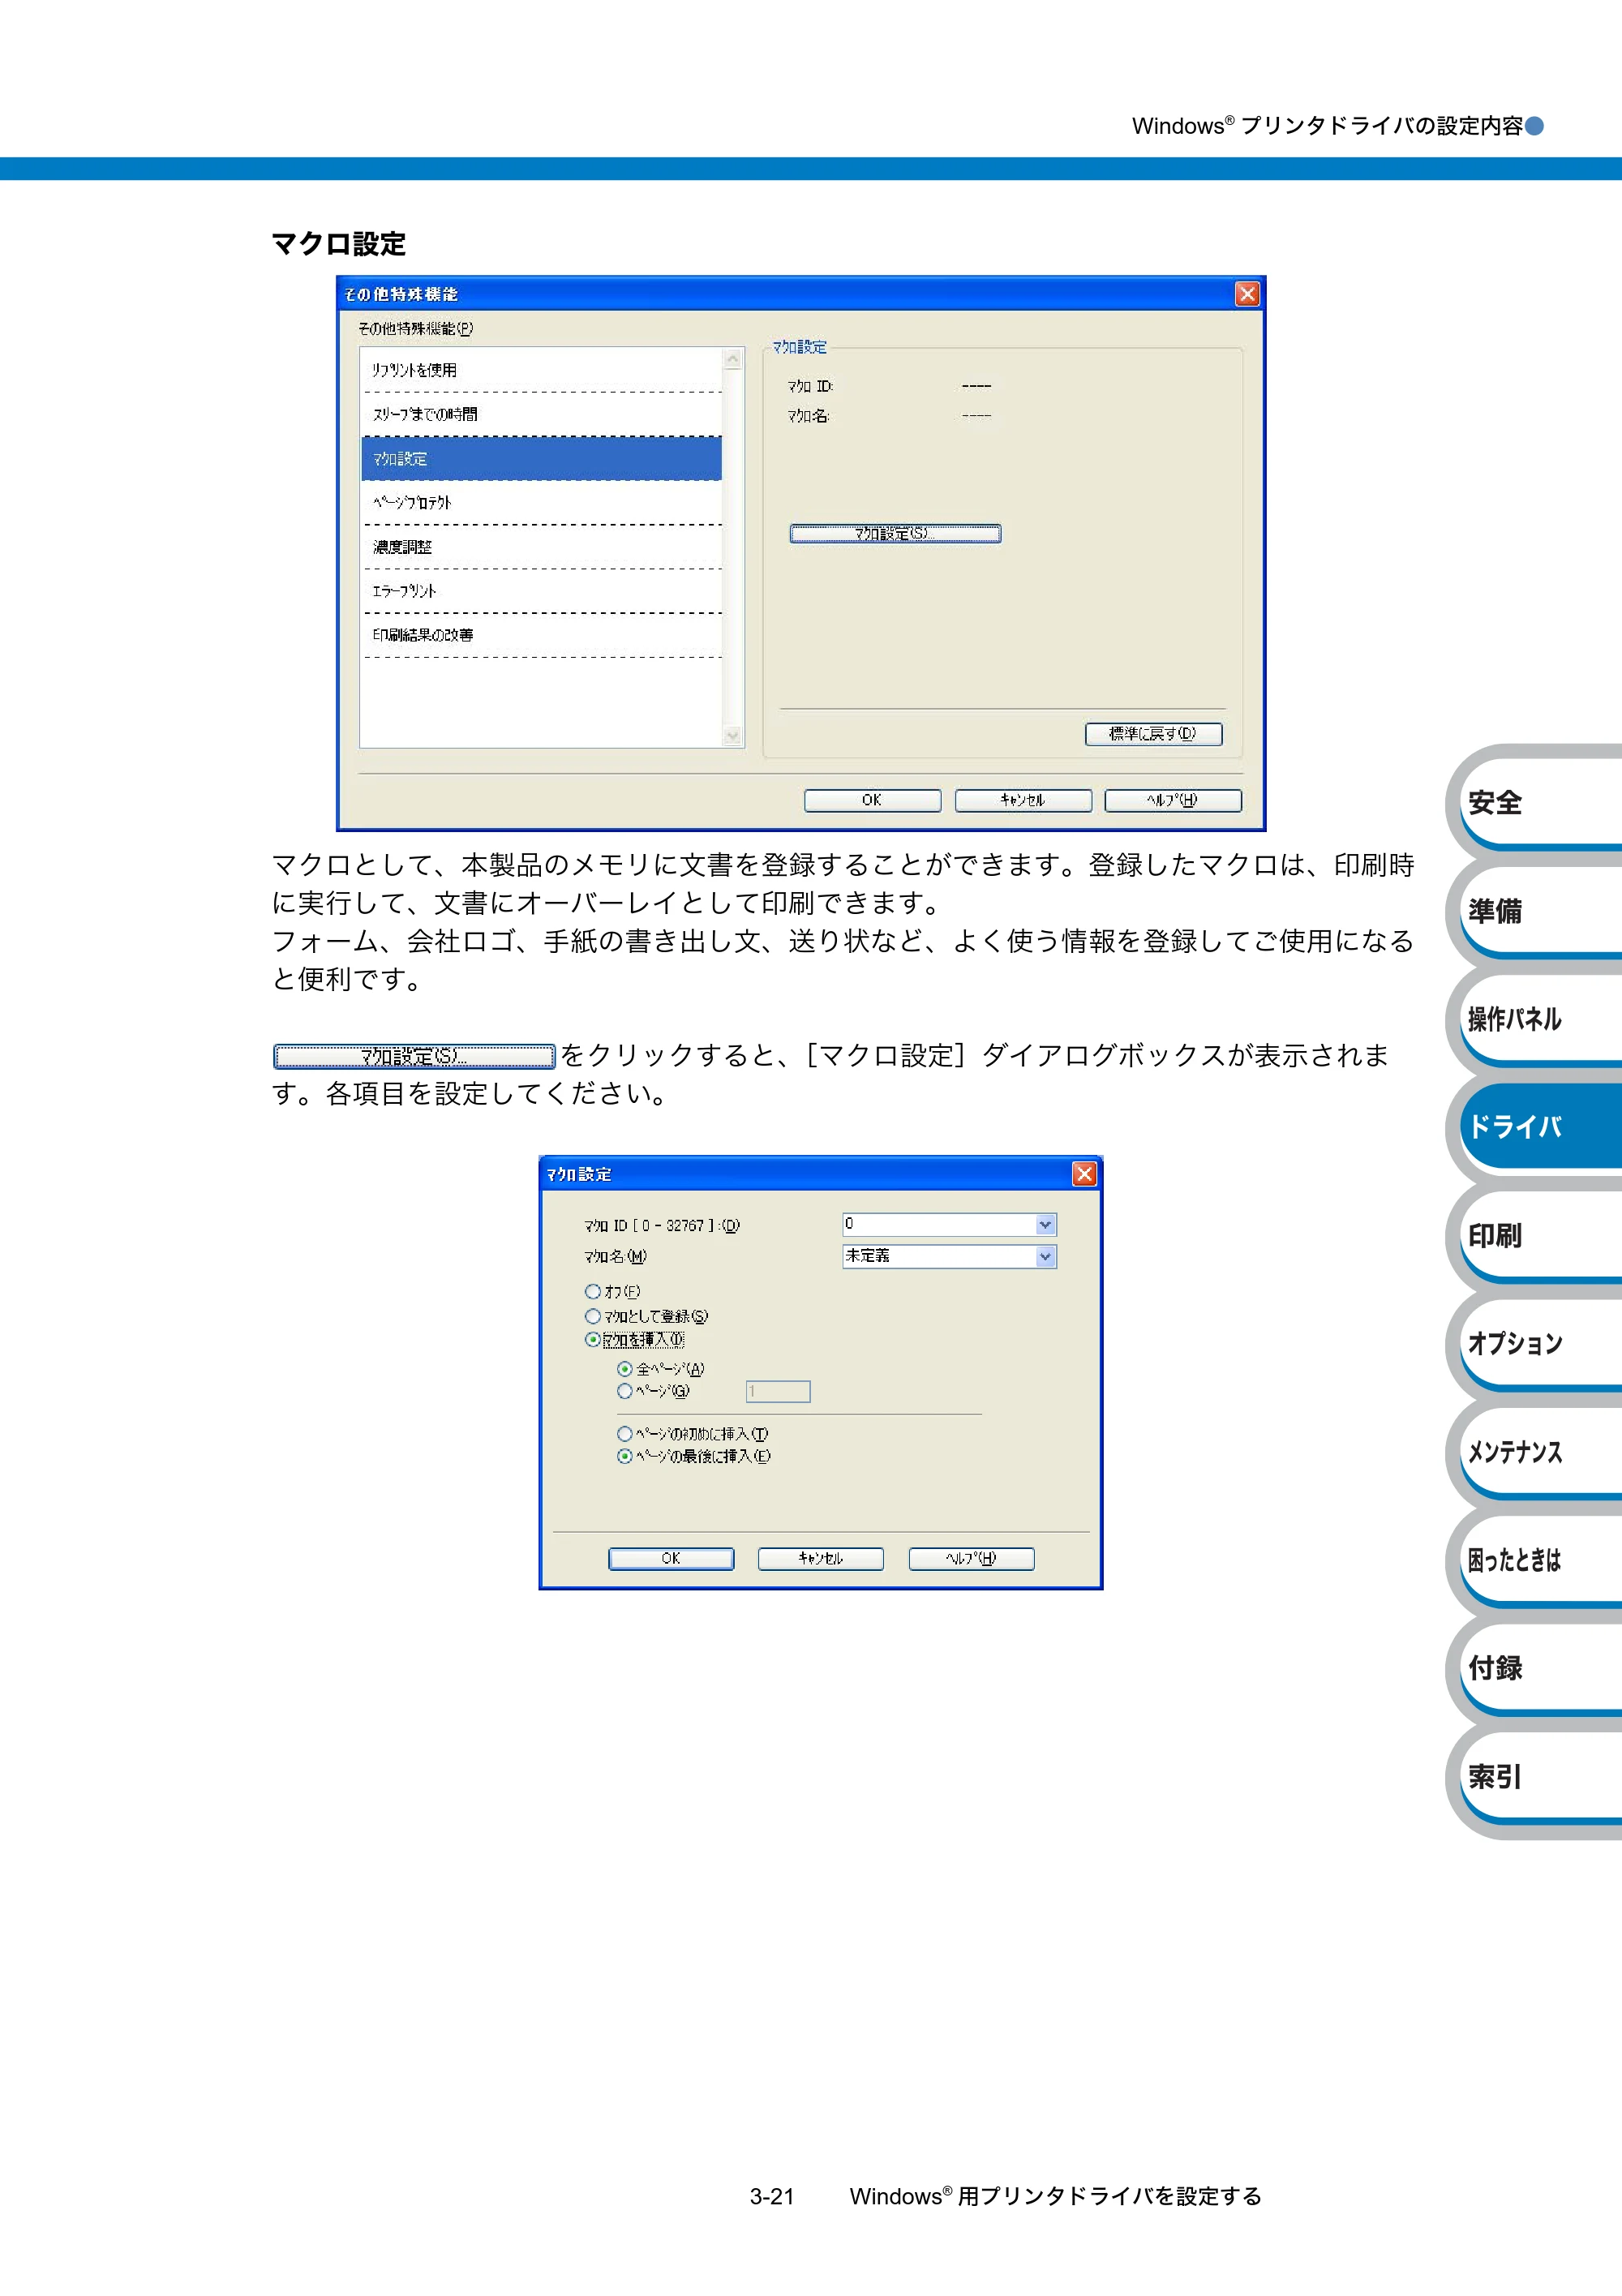Click キャンセル in その他特殊機能 dialog
Image resolution: width=1622 pixels, height=2296 pixels.
point(1023,800)
